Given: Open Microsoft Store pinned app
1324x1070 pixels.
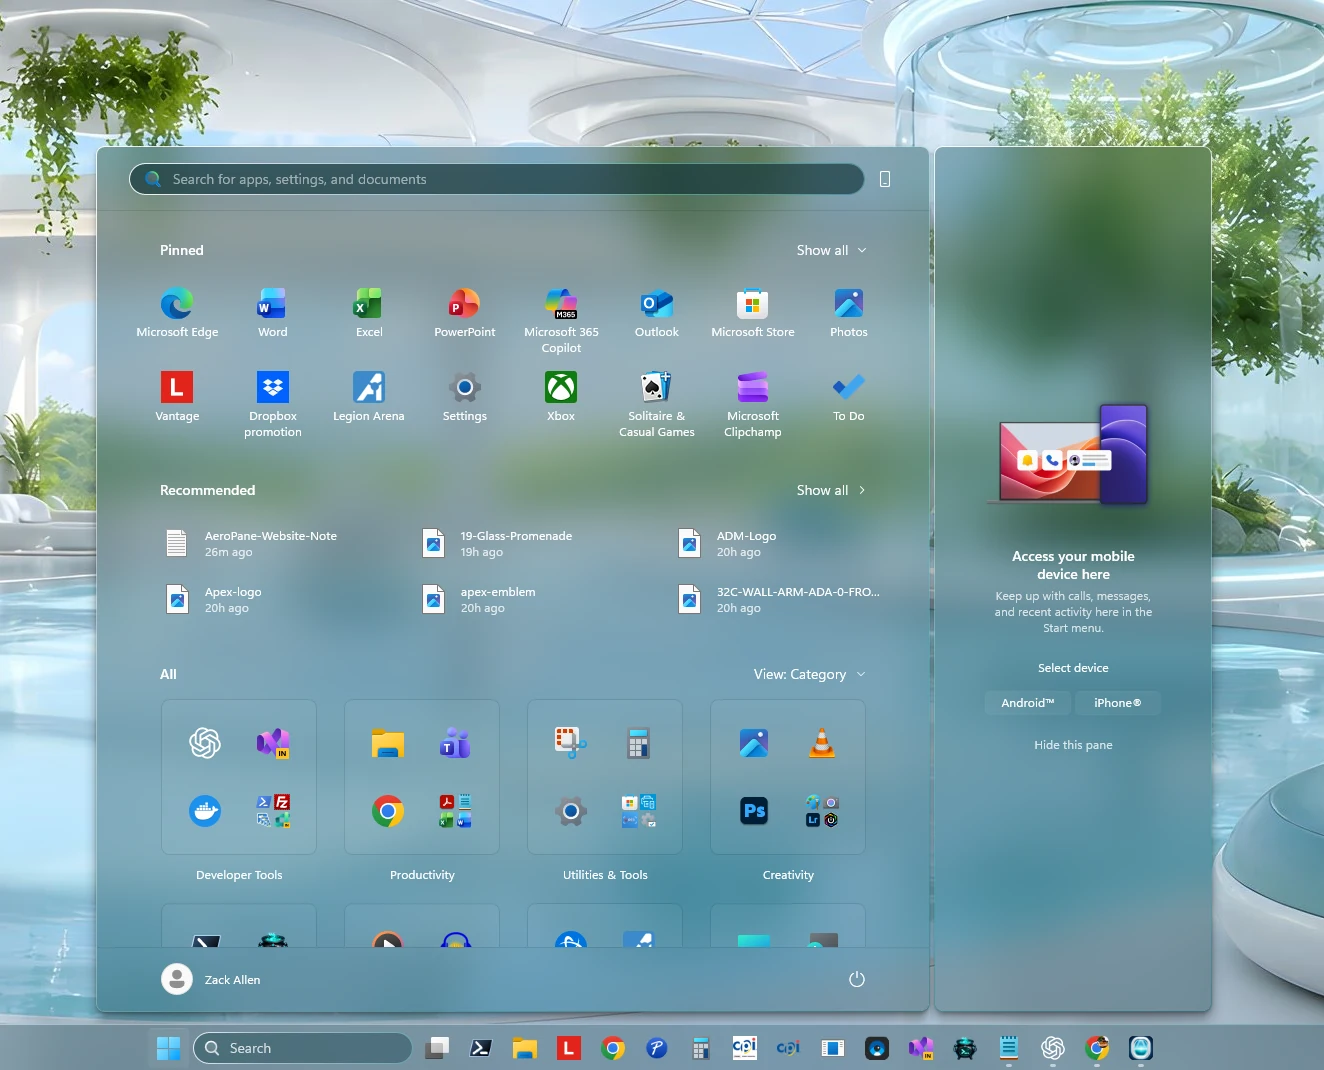Looking at the screenshot, I should click(752, 313).
